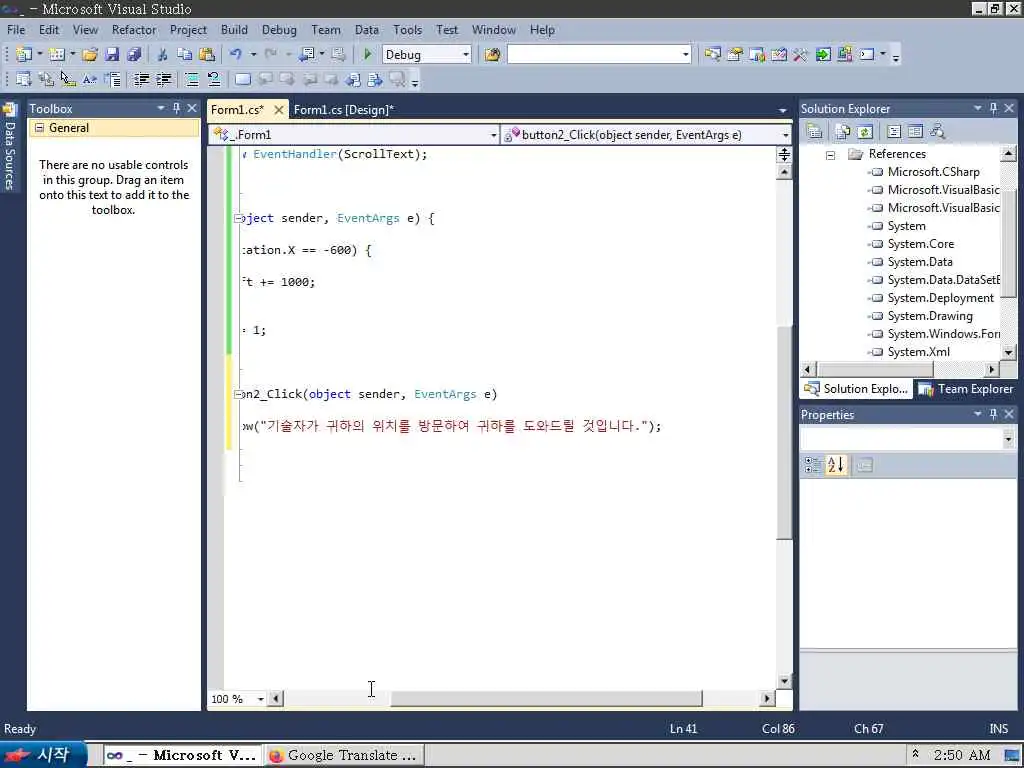Image resolution: width=1024 pixels, height=768 pixels.
Task: Pin the Toolbox panel with auto-hide pushpin
Action: [x=176, y=108]
